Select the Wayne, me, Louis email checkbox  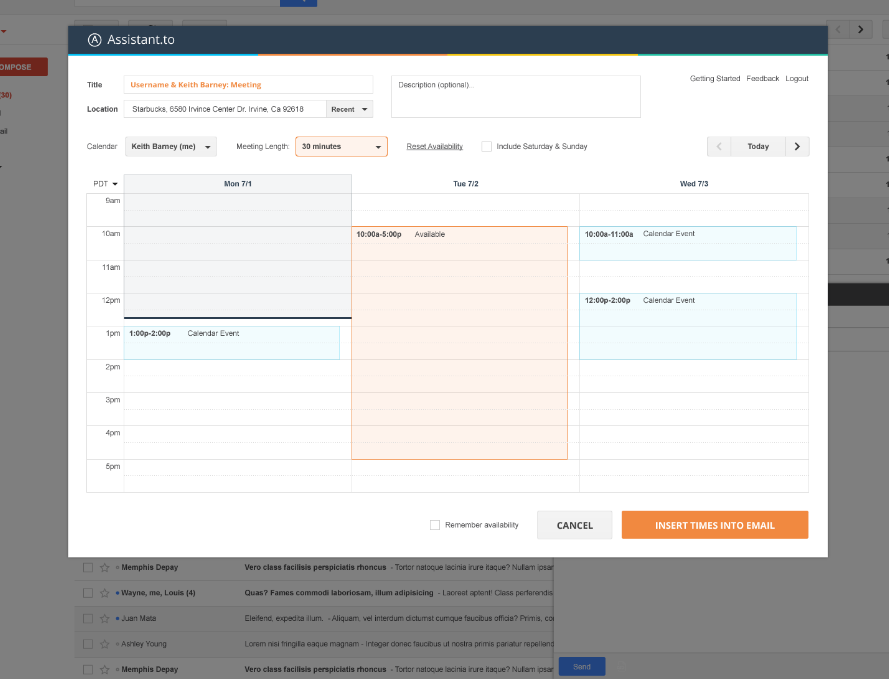[88, 593]
